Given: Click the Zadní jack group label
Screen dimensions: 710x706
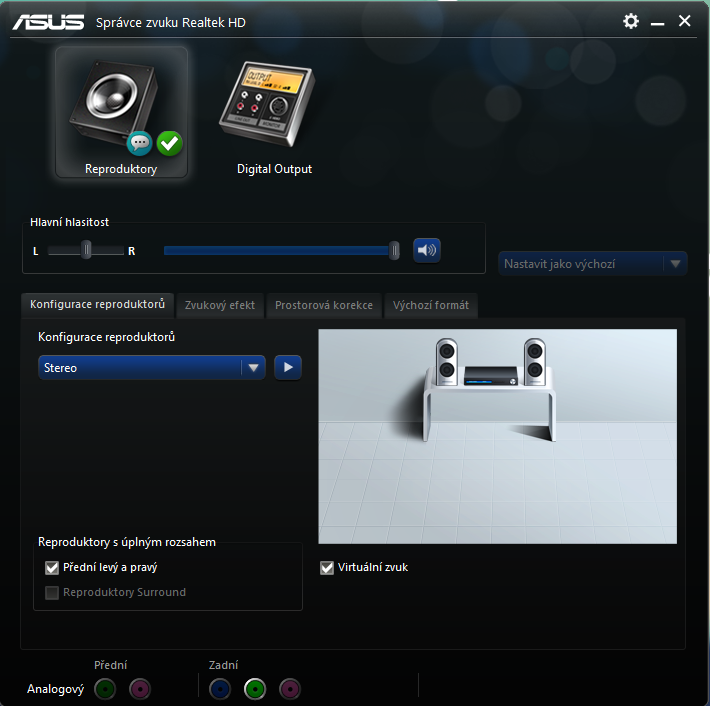Looking at the screenshot, I should pyautogui.click(x=223, y=665).
